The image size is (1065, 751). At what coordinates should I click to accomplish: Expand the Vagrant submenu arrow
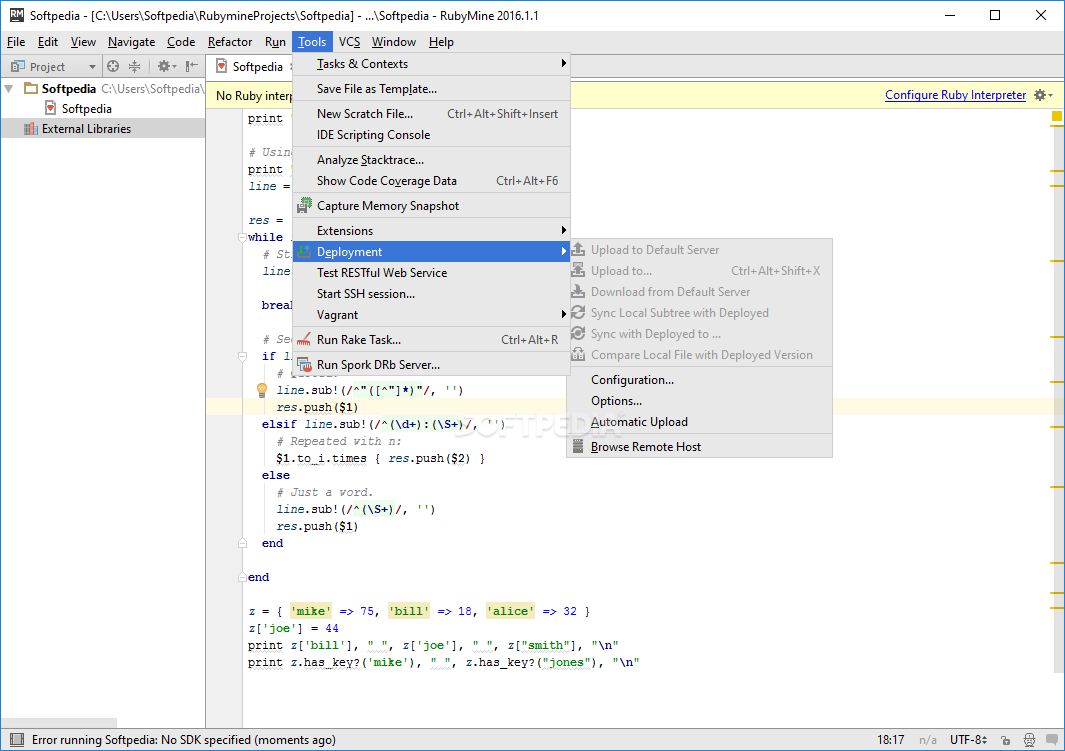click(563, 314)
